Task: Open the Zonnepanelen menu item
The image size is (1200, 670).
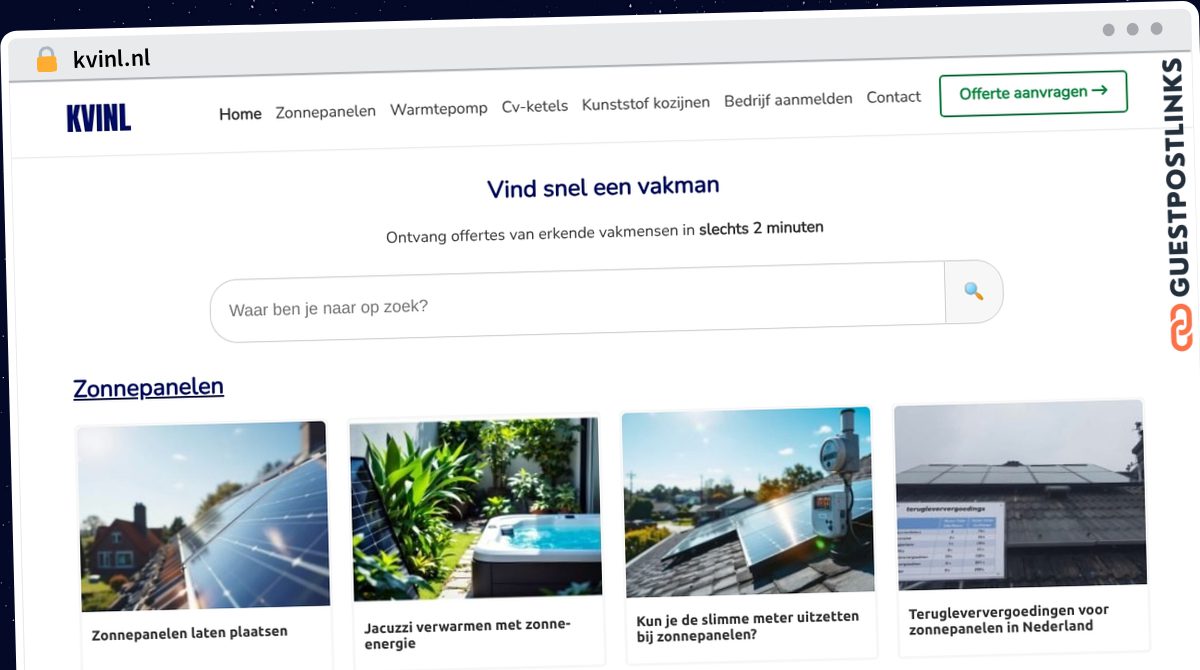Action: [326, 111]
